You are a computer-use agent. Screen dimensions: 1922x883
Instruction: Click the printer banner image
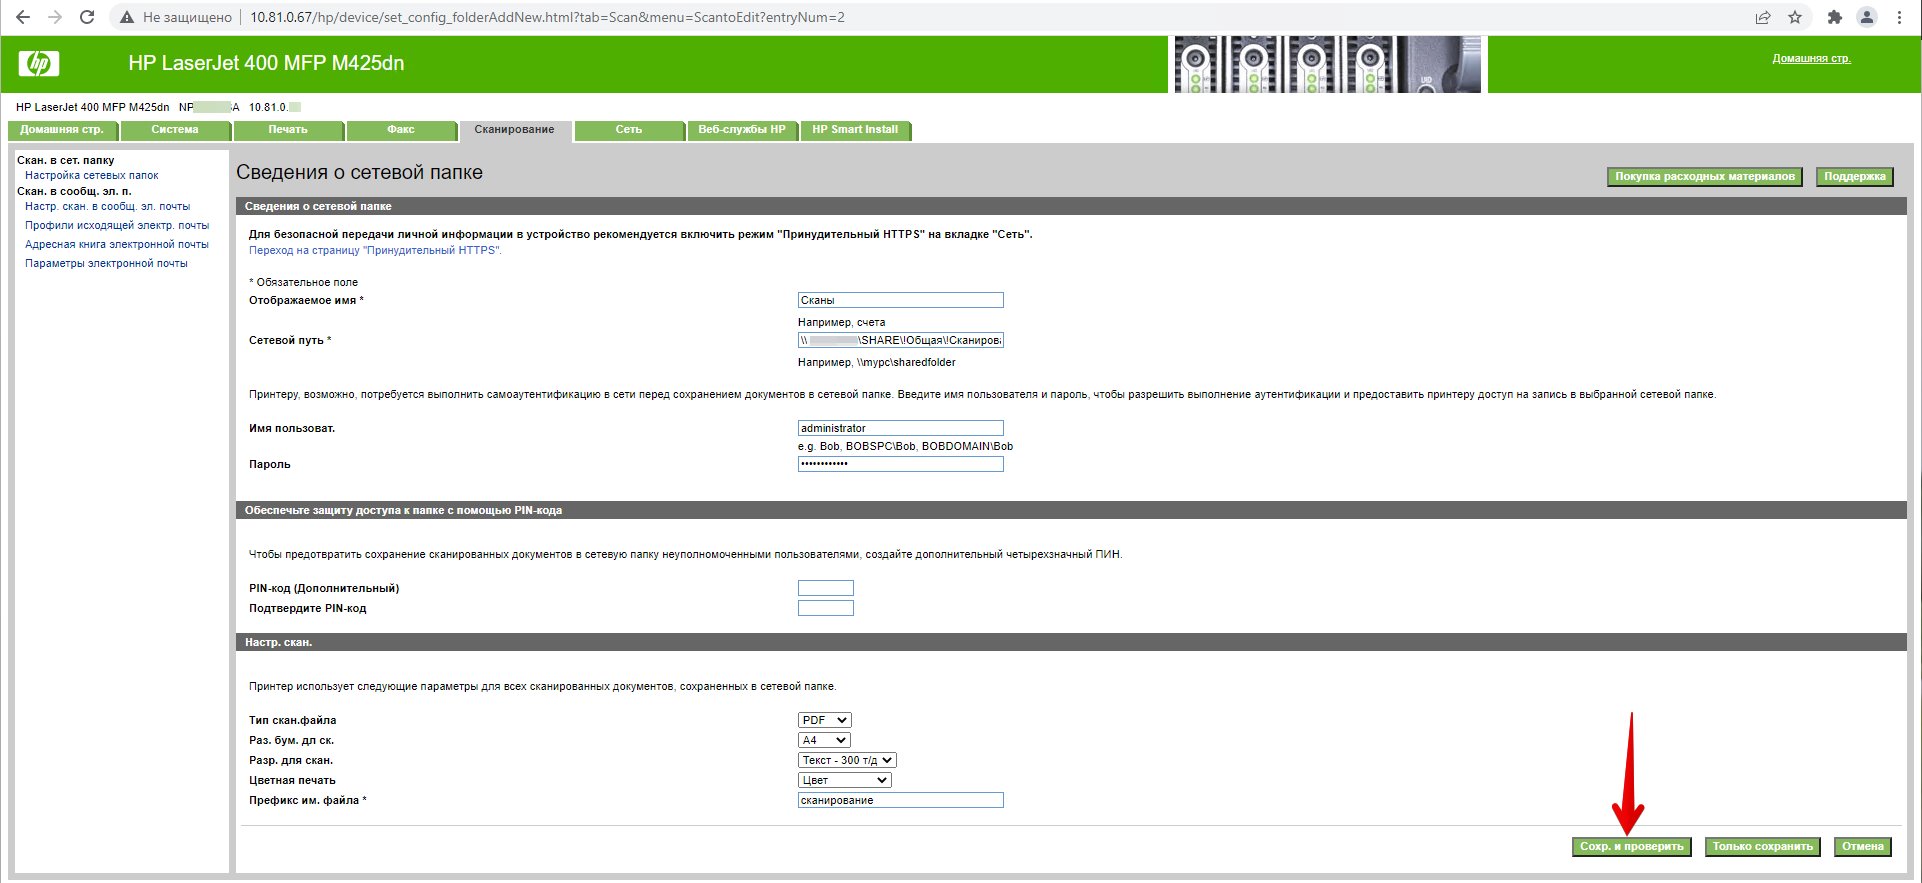1328,65
